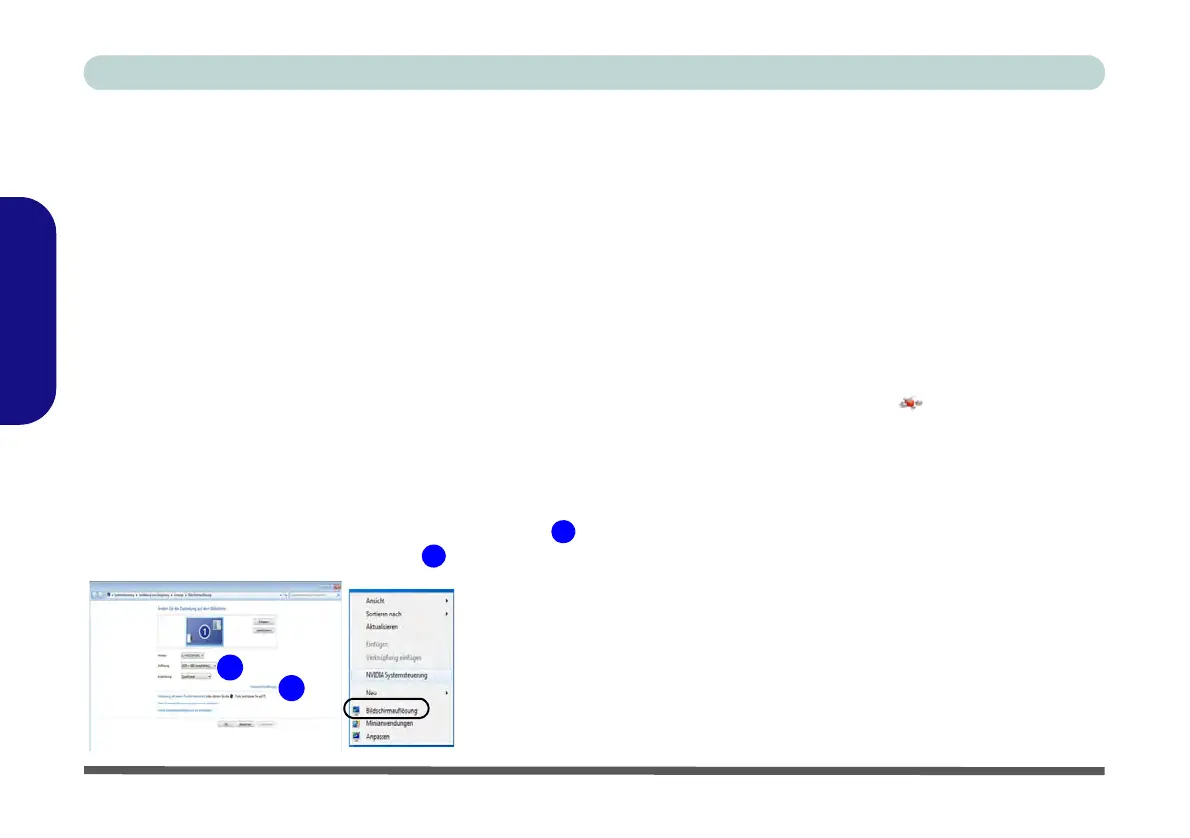The height and width of the screenshot is (838, 1190).
Task: Click the Anpassen personalize icon
Action: pos(356,736)
